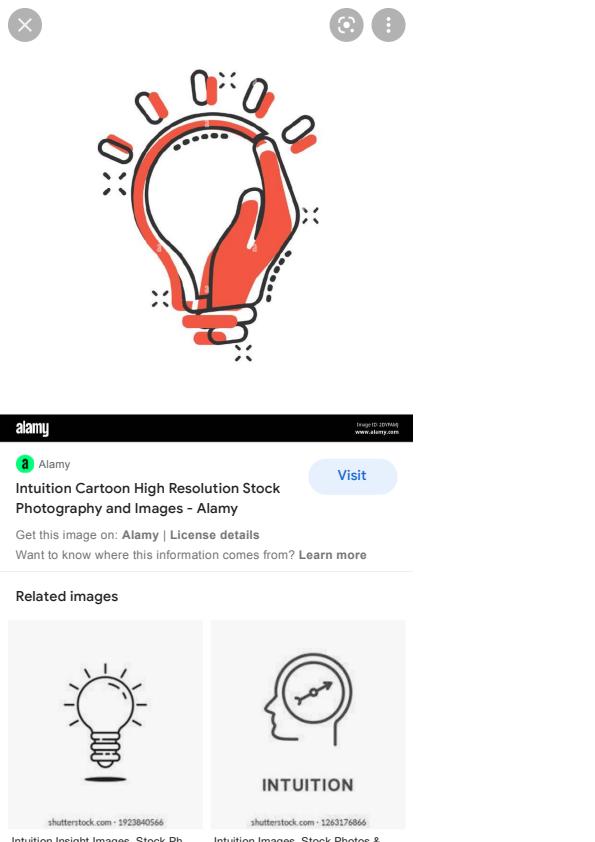Click the Related images heading
This screenshot has width=595, height=842.
click(x=67, y=596)
